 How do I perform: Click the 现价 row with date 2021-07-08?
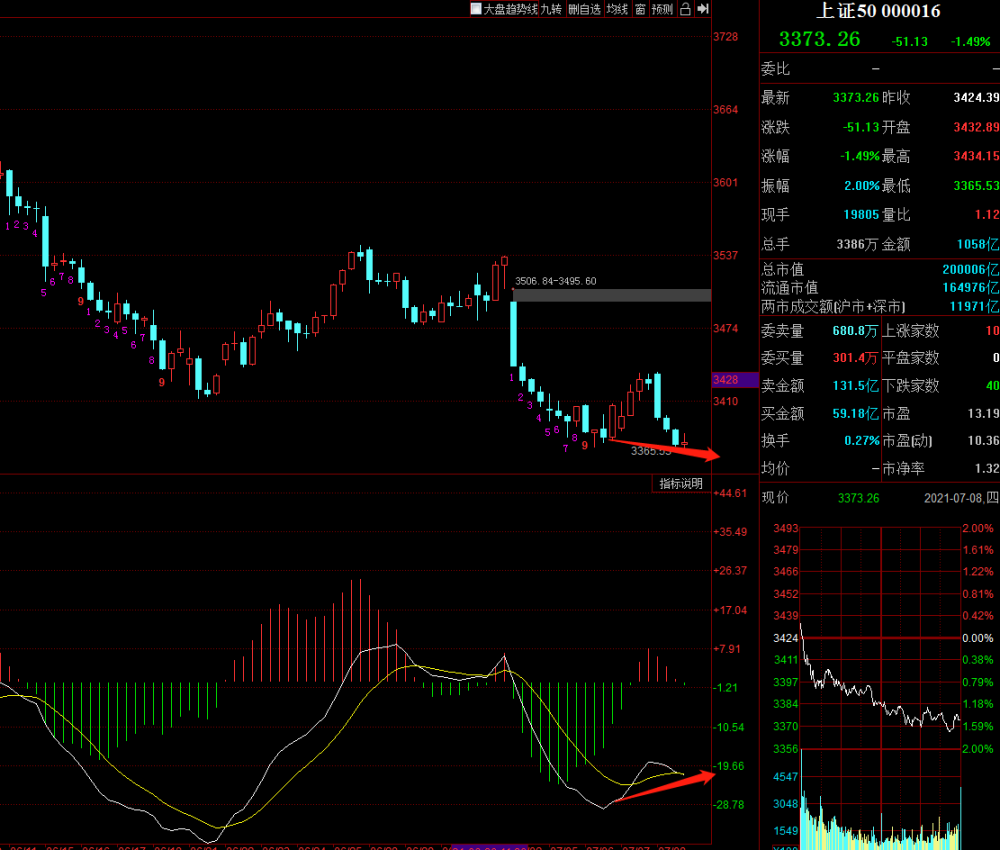tap(878, 498)
